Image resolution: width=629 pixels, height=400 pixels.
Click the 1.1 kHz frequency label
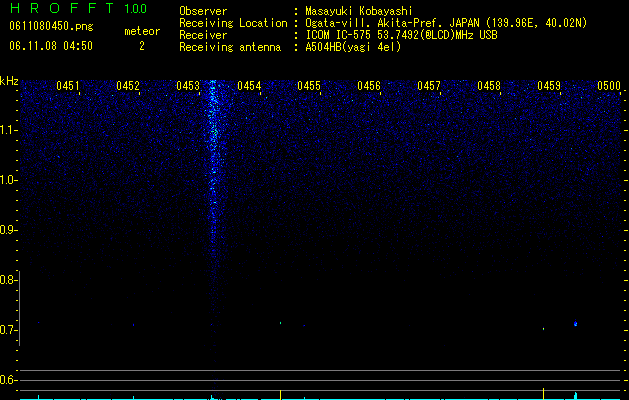point(8,130)
